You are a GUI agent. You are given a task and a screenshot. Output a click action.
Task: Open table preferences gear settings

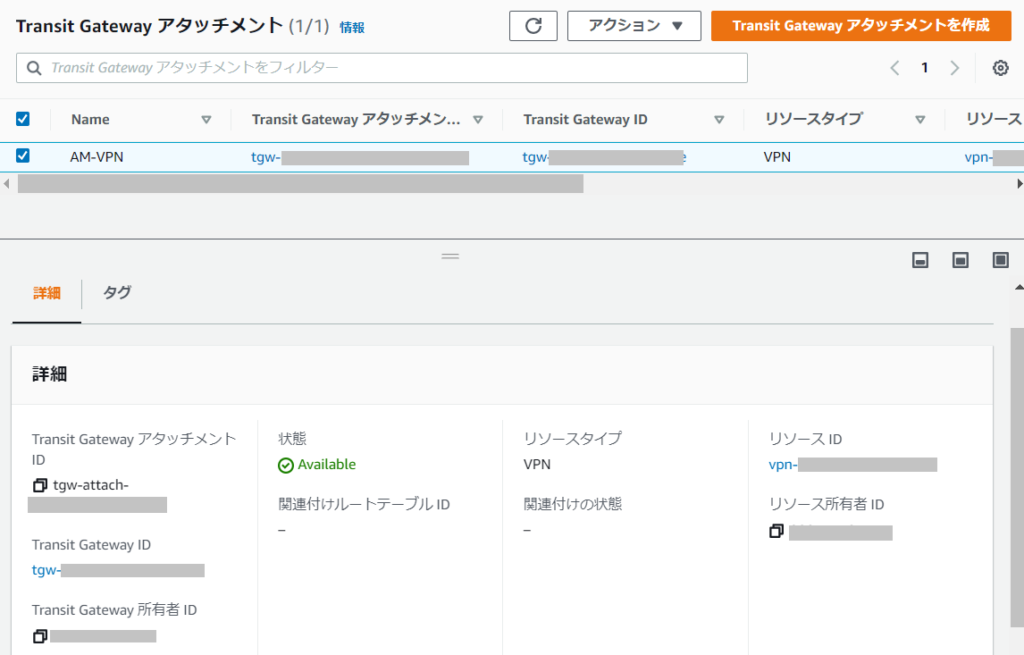click(1000, 68)
